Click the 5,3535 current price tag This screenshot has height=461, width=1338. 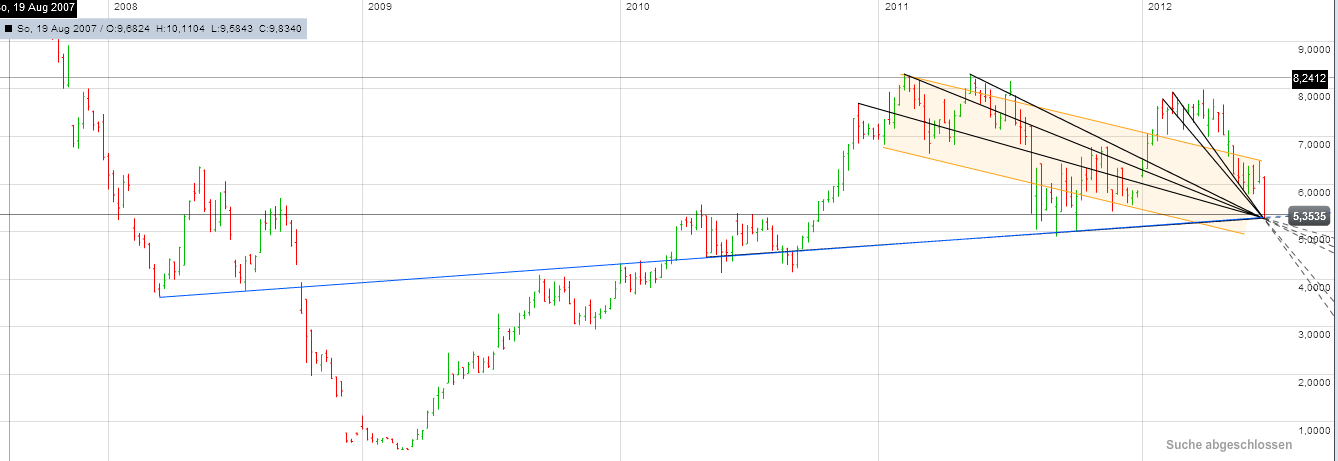(x=1309, y=215)
